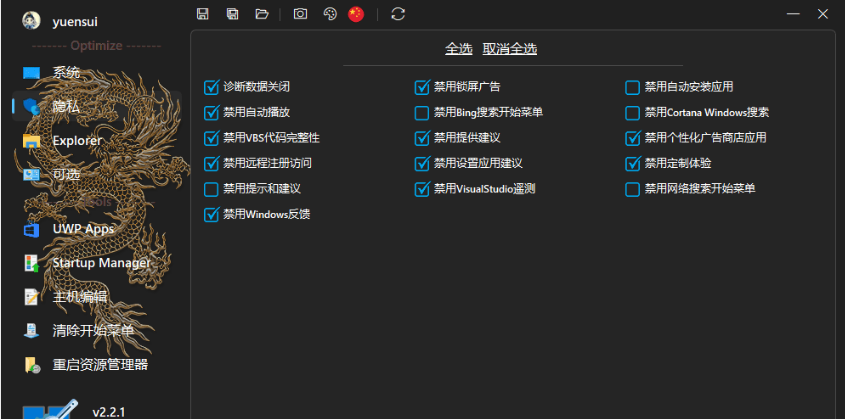Click the 清除开始菜单 icon

tap(31, 331)
